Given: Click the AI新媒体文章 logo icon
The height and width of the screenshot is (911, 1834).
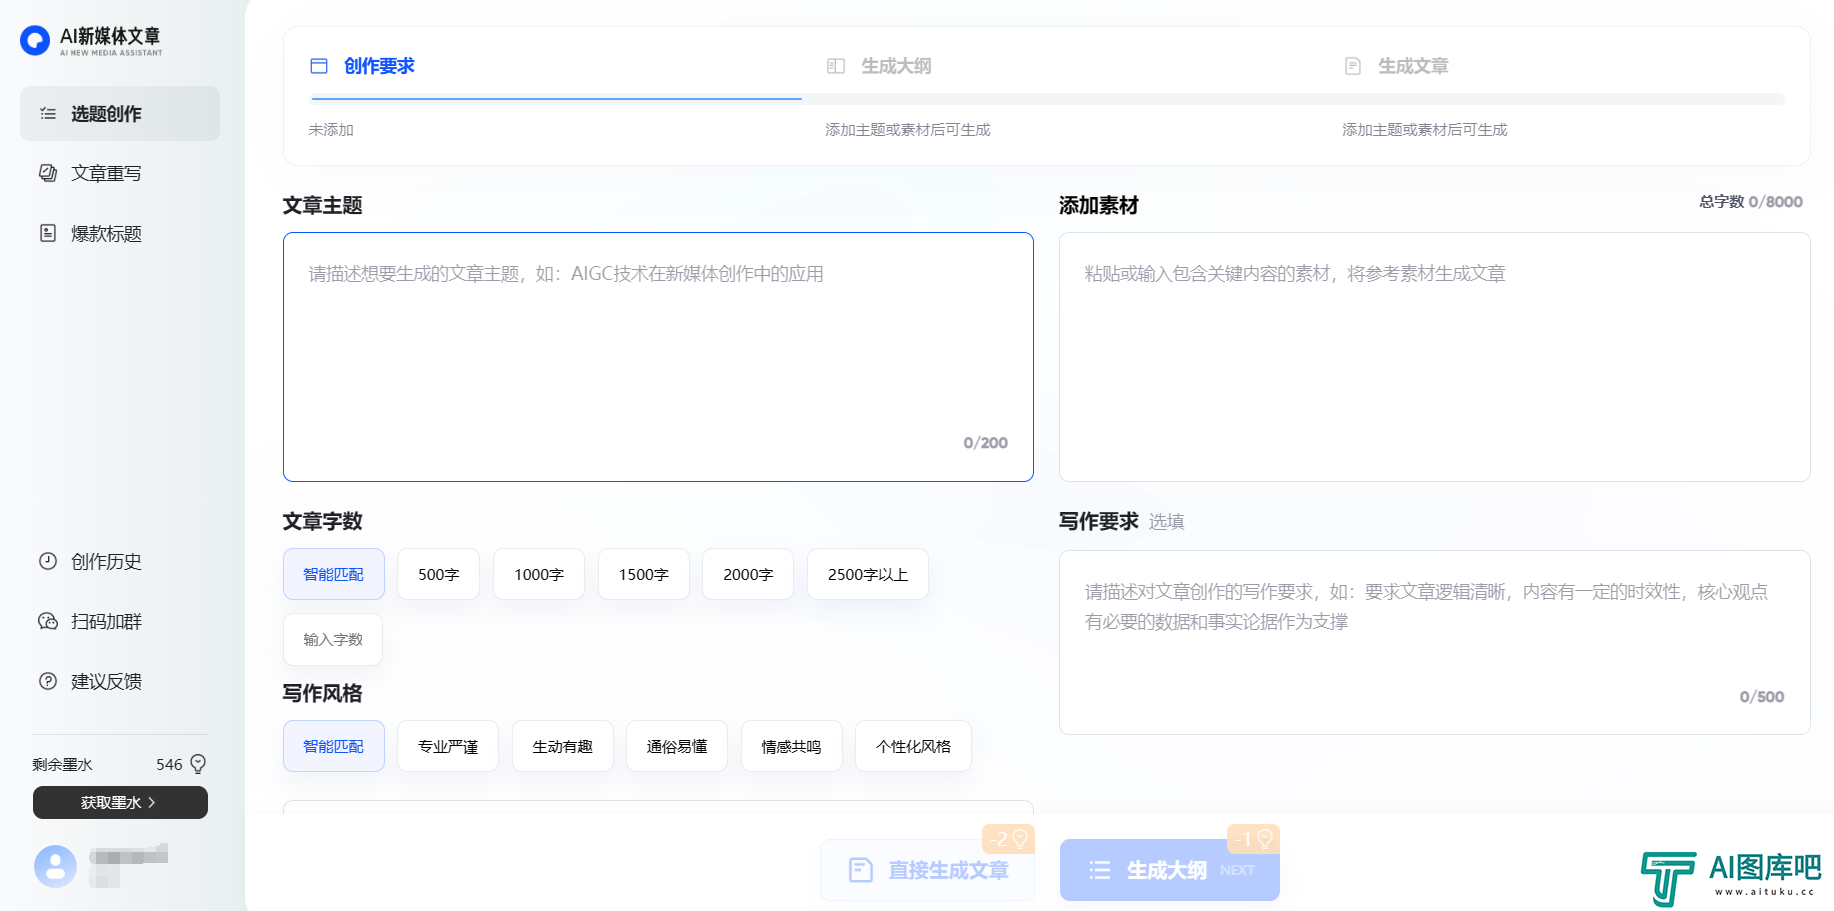Looking at the screenshot, I should click(x=35, y=40).
